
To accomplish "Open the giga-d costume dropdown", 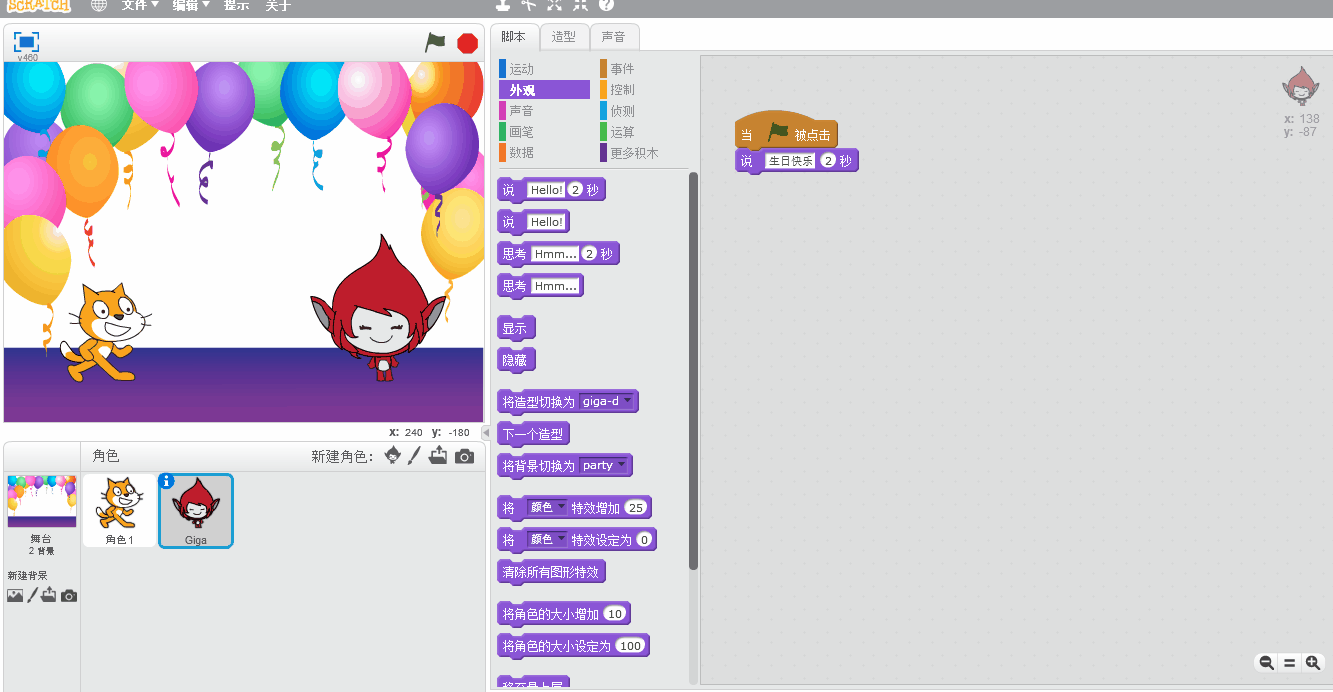I will (x=607, y=401).
